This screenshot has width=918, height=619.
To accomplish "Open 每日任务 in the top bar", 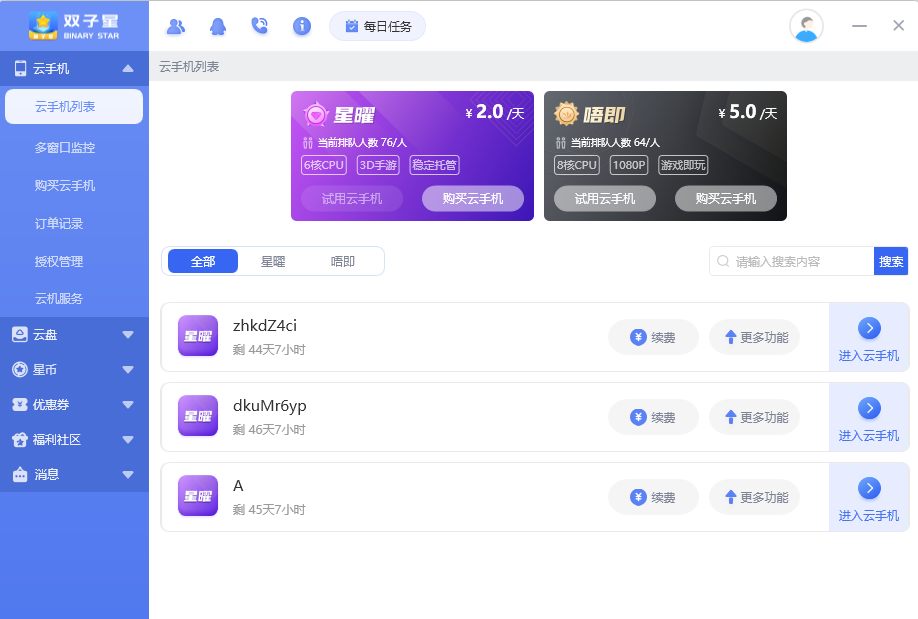I will (x=377, y=26).
